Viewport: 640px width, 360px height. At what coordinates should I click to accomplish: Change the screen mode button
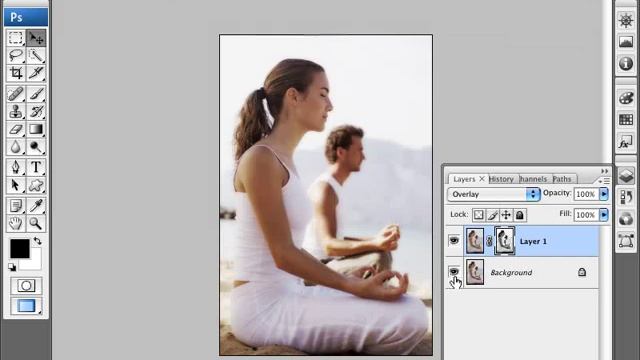[x=26, y=306]
